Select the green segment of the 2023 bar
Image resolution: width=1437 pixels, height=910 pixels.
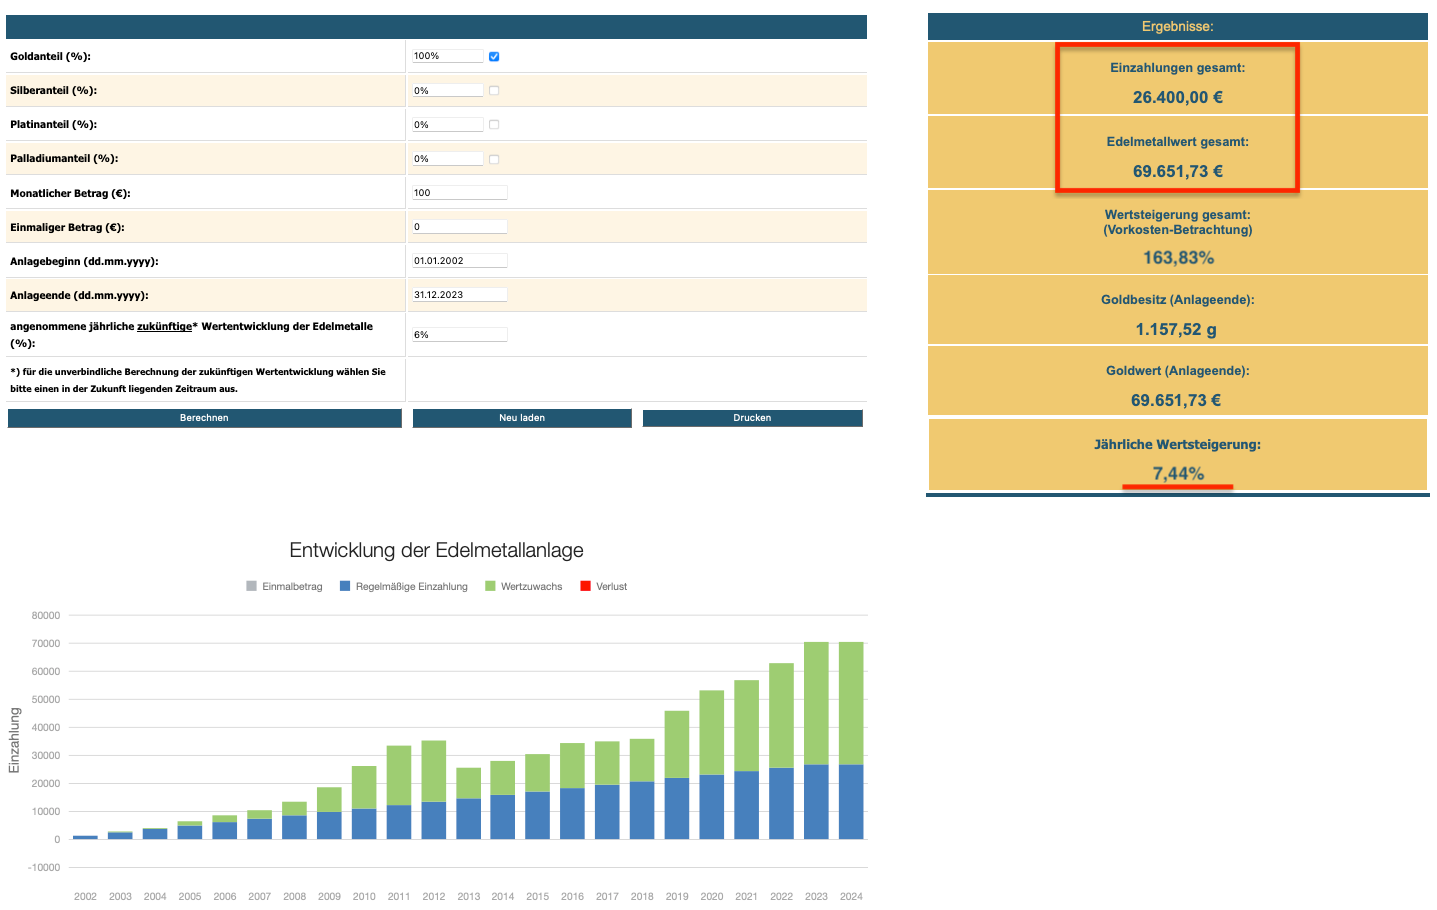[816, 703]
